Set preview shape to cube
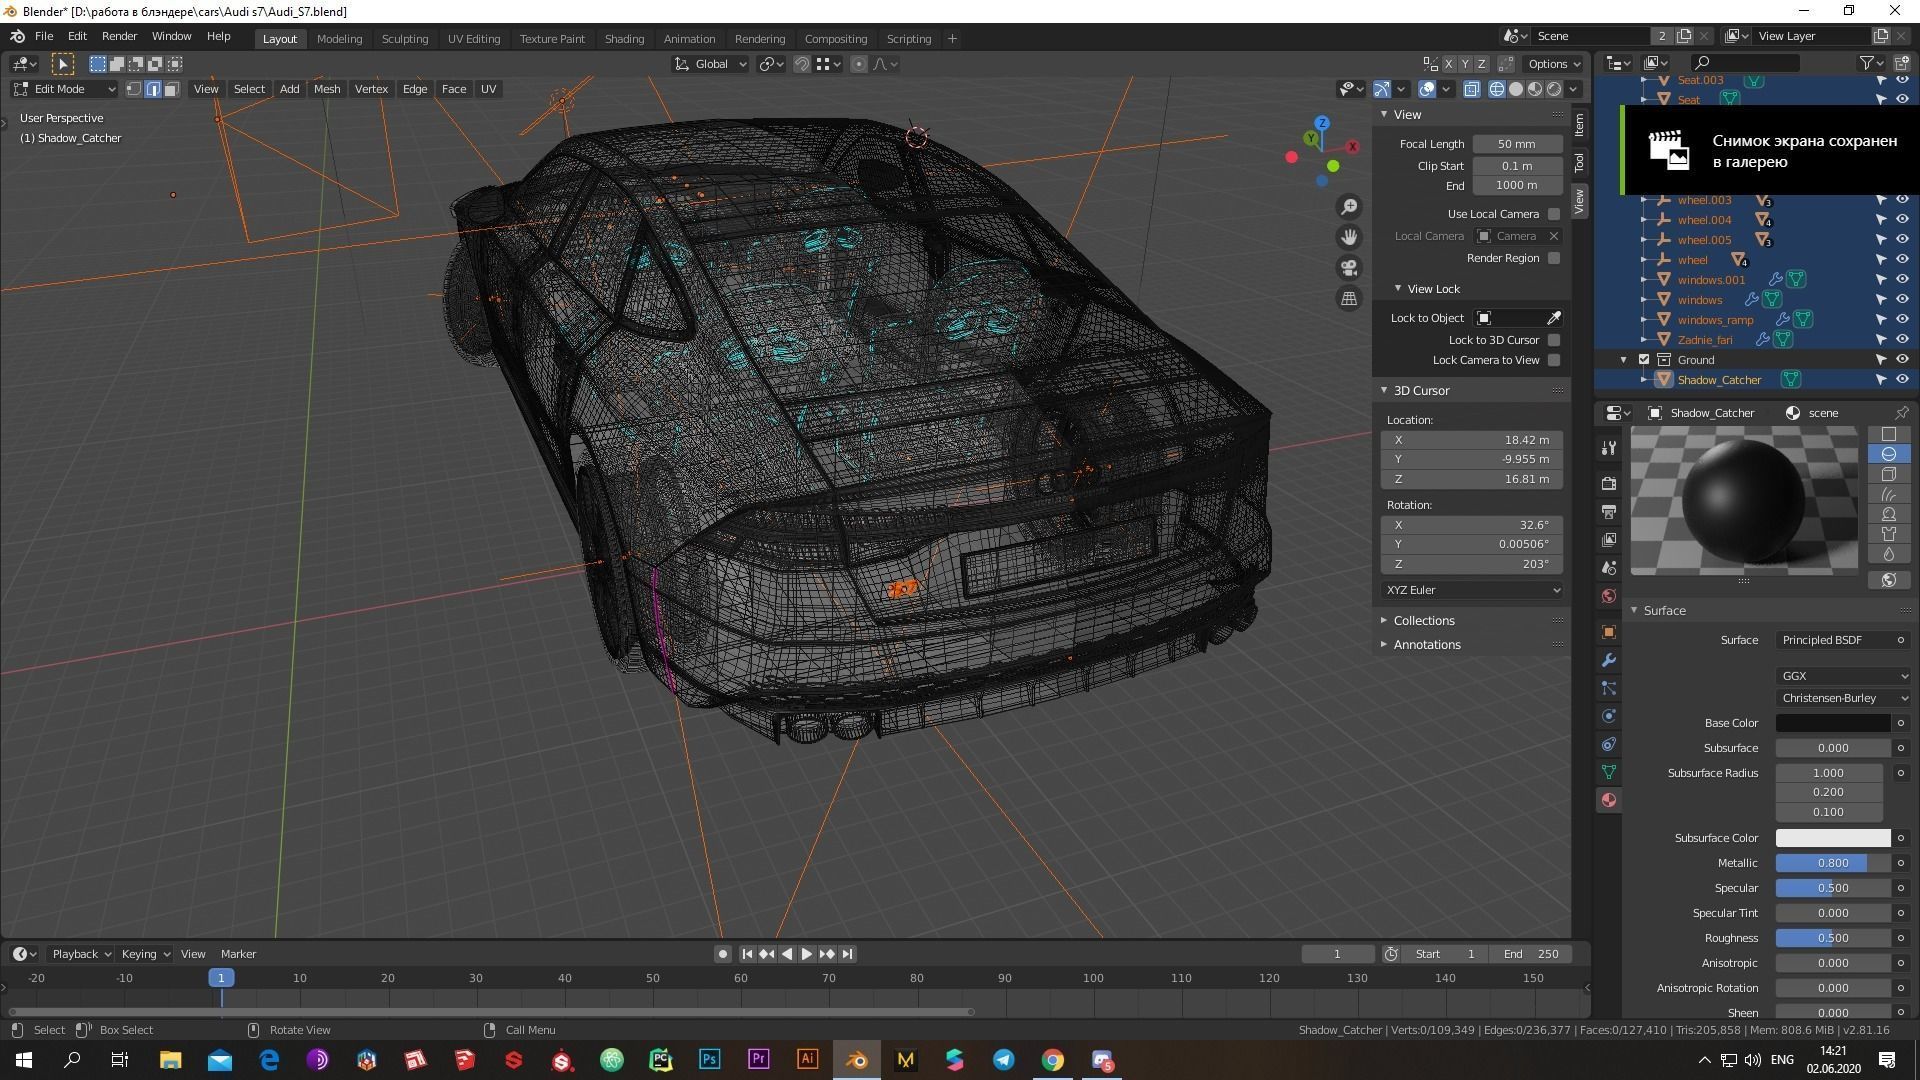This screenshot has width=1920, height=1080. coord(1889,474)
